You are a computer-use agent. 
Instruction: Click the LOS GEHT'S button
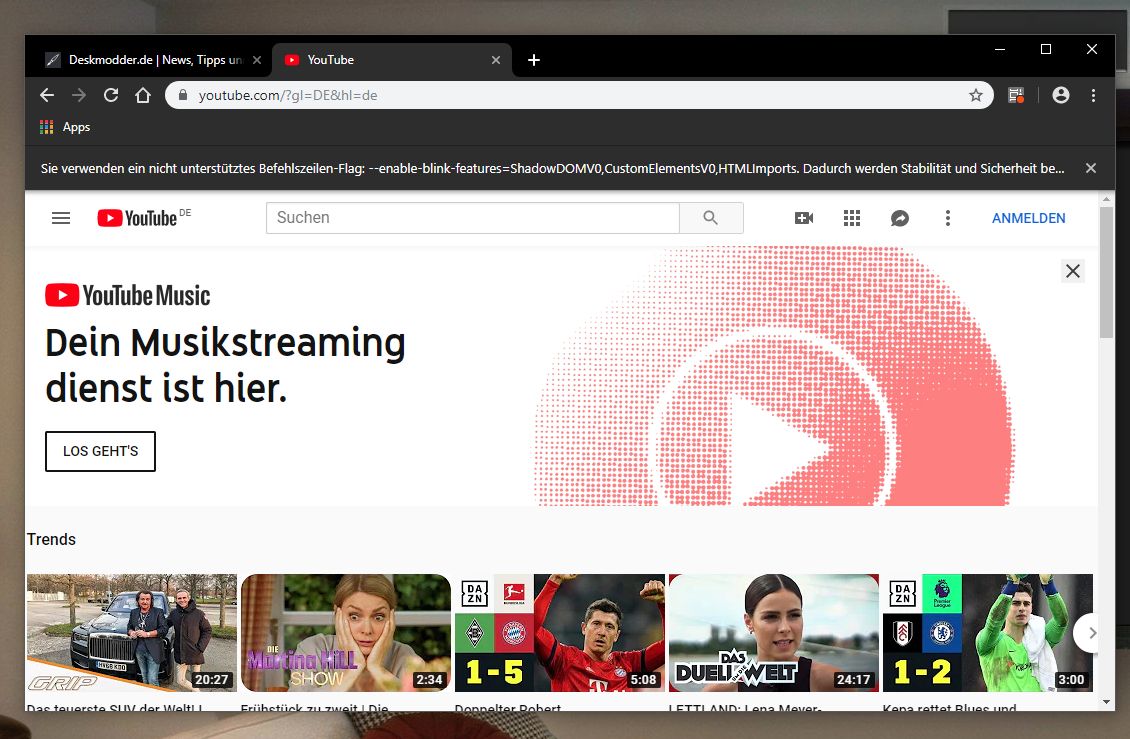[100, 451]
